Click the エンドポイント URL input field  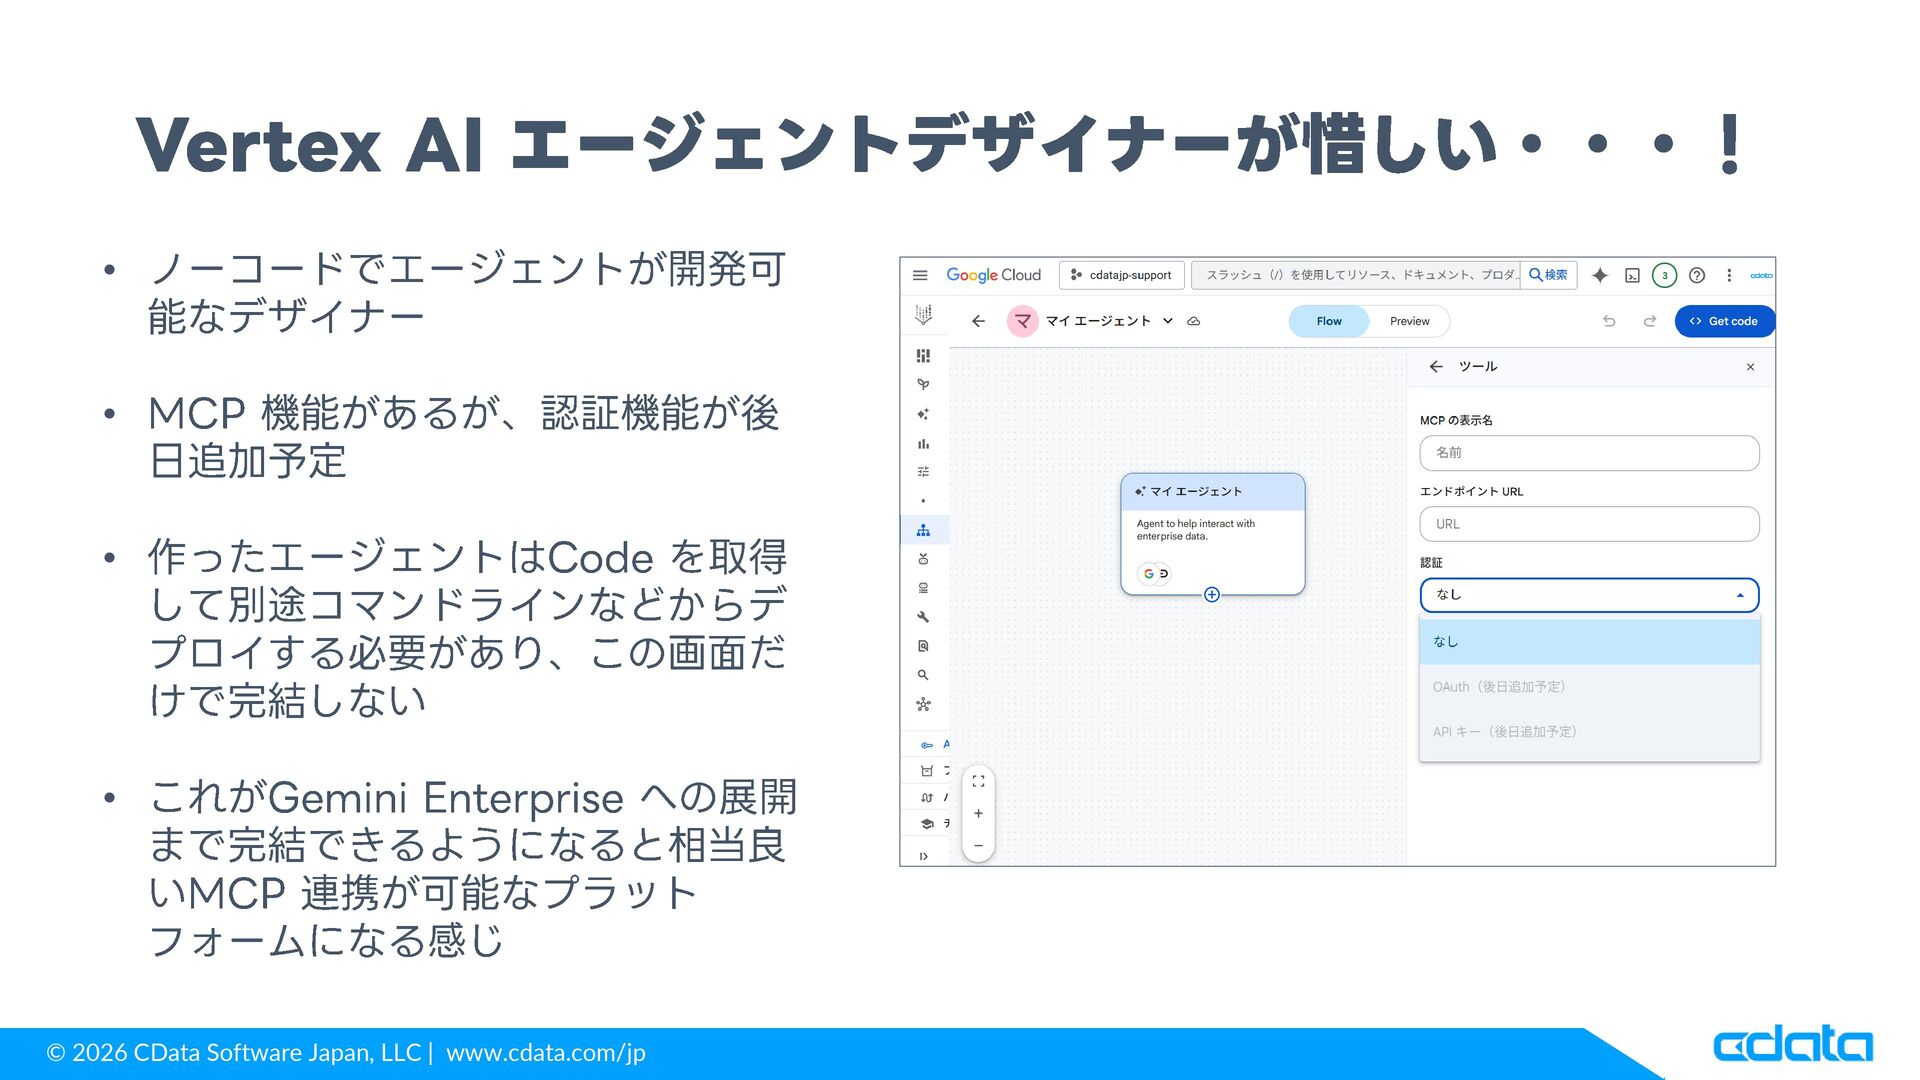coord(1588,524)
